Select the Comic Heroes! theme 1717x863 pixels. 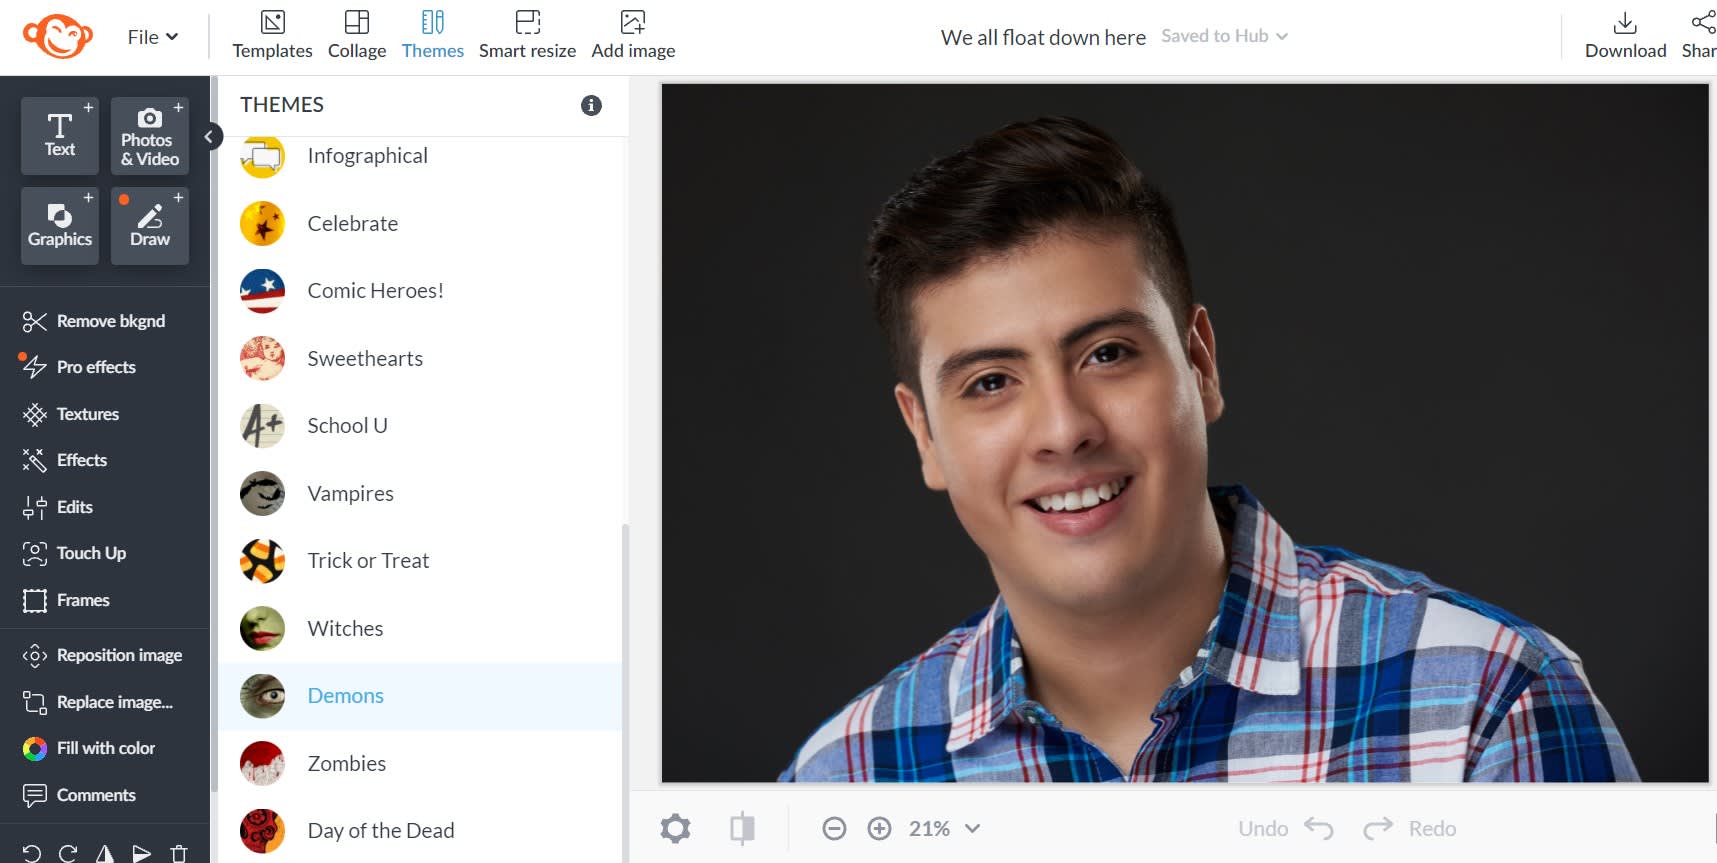coord(420,291)
